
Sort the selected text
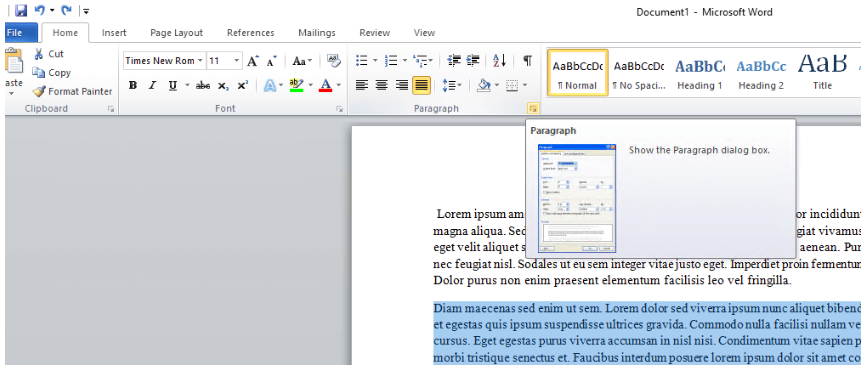click(x=499, y=60)
